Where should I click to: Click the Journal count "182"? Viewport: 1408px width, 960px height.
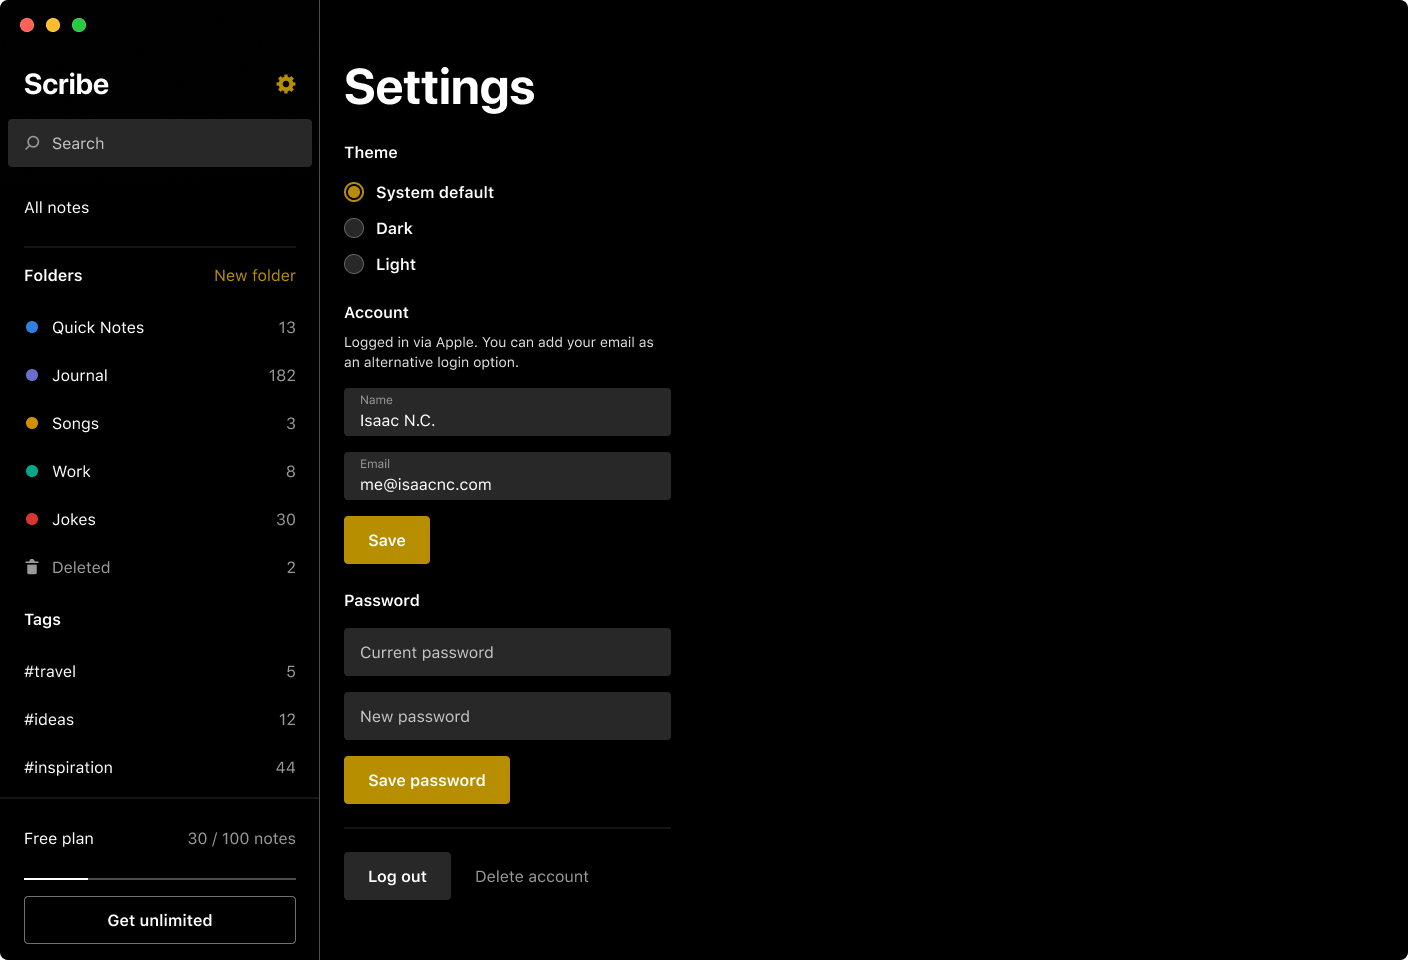[282, 375]
